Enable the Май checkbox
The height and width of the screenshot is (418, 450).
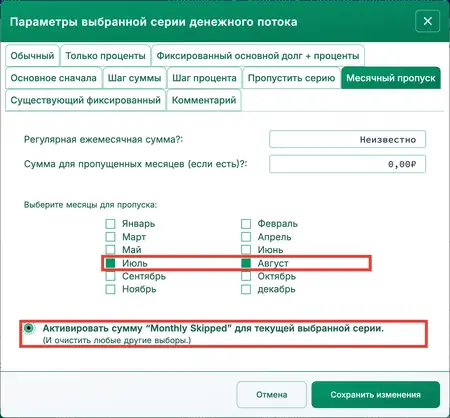[x=110, y=250]
